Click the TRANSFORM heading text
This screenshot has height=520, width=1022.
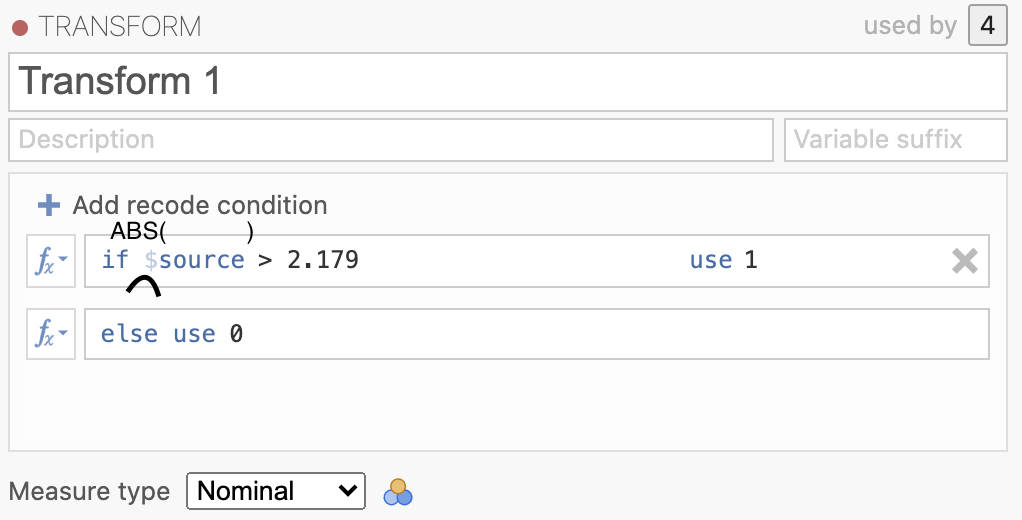(120, 27)
